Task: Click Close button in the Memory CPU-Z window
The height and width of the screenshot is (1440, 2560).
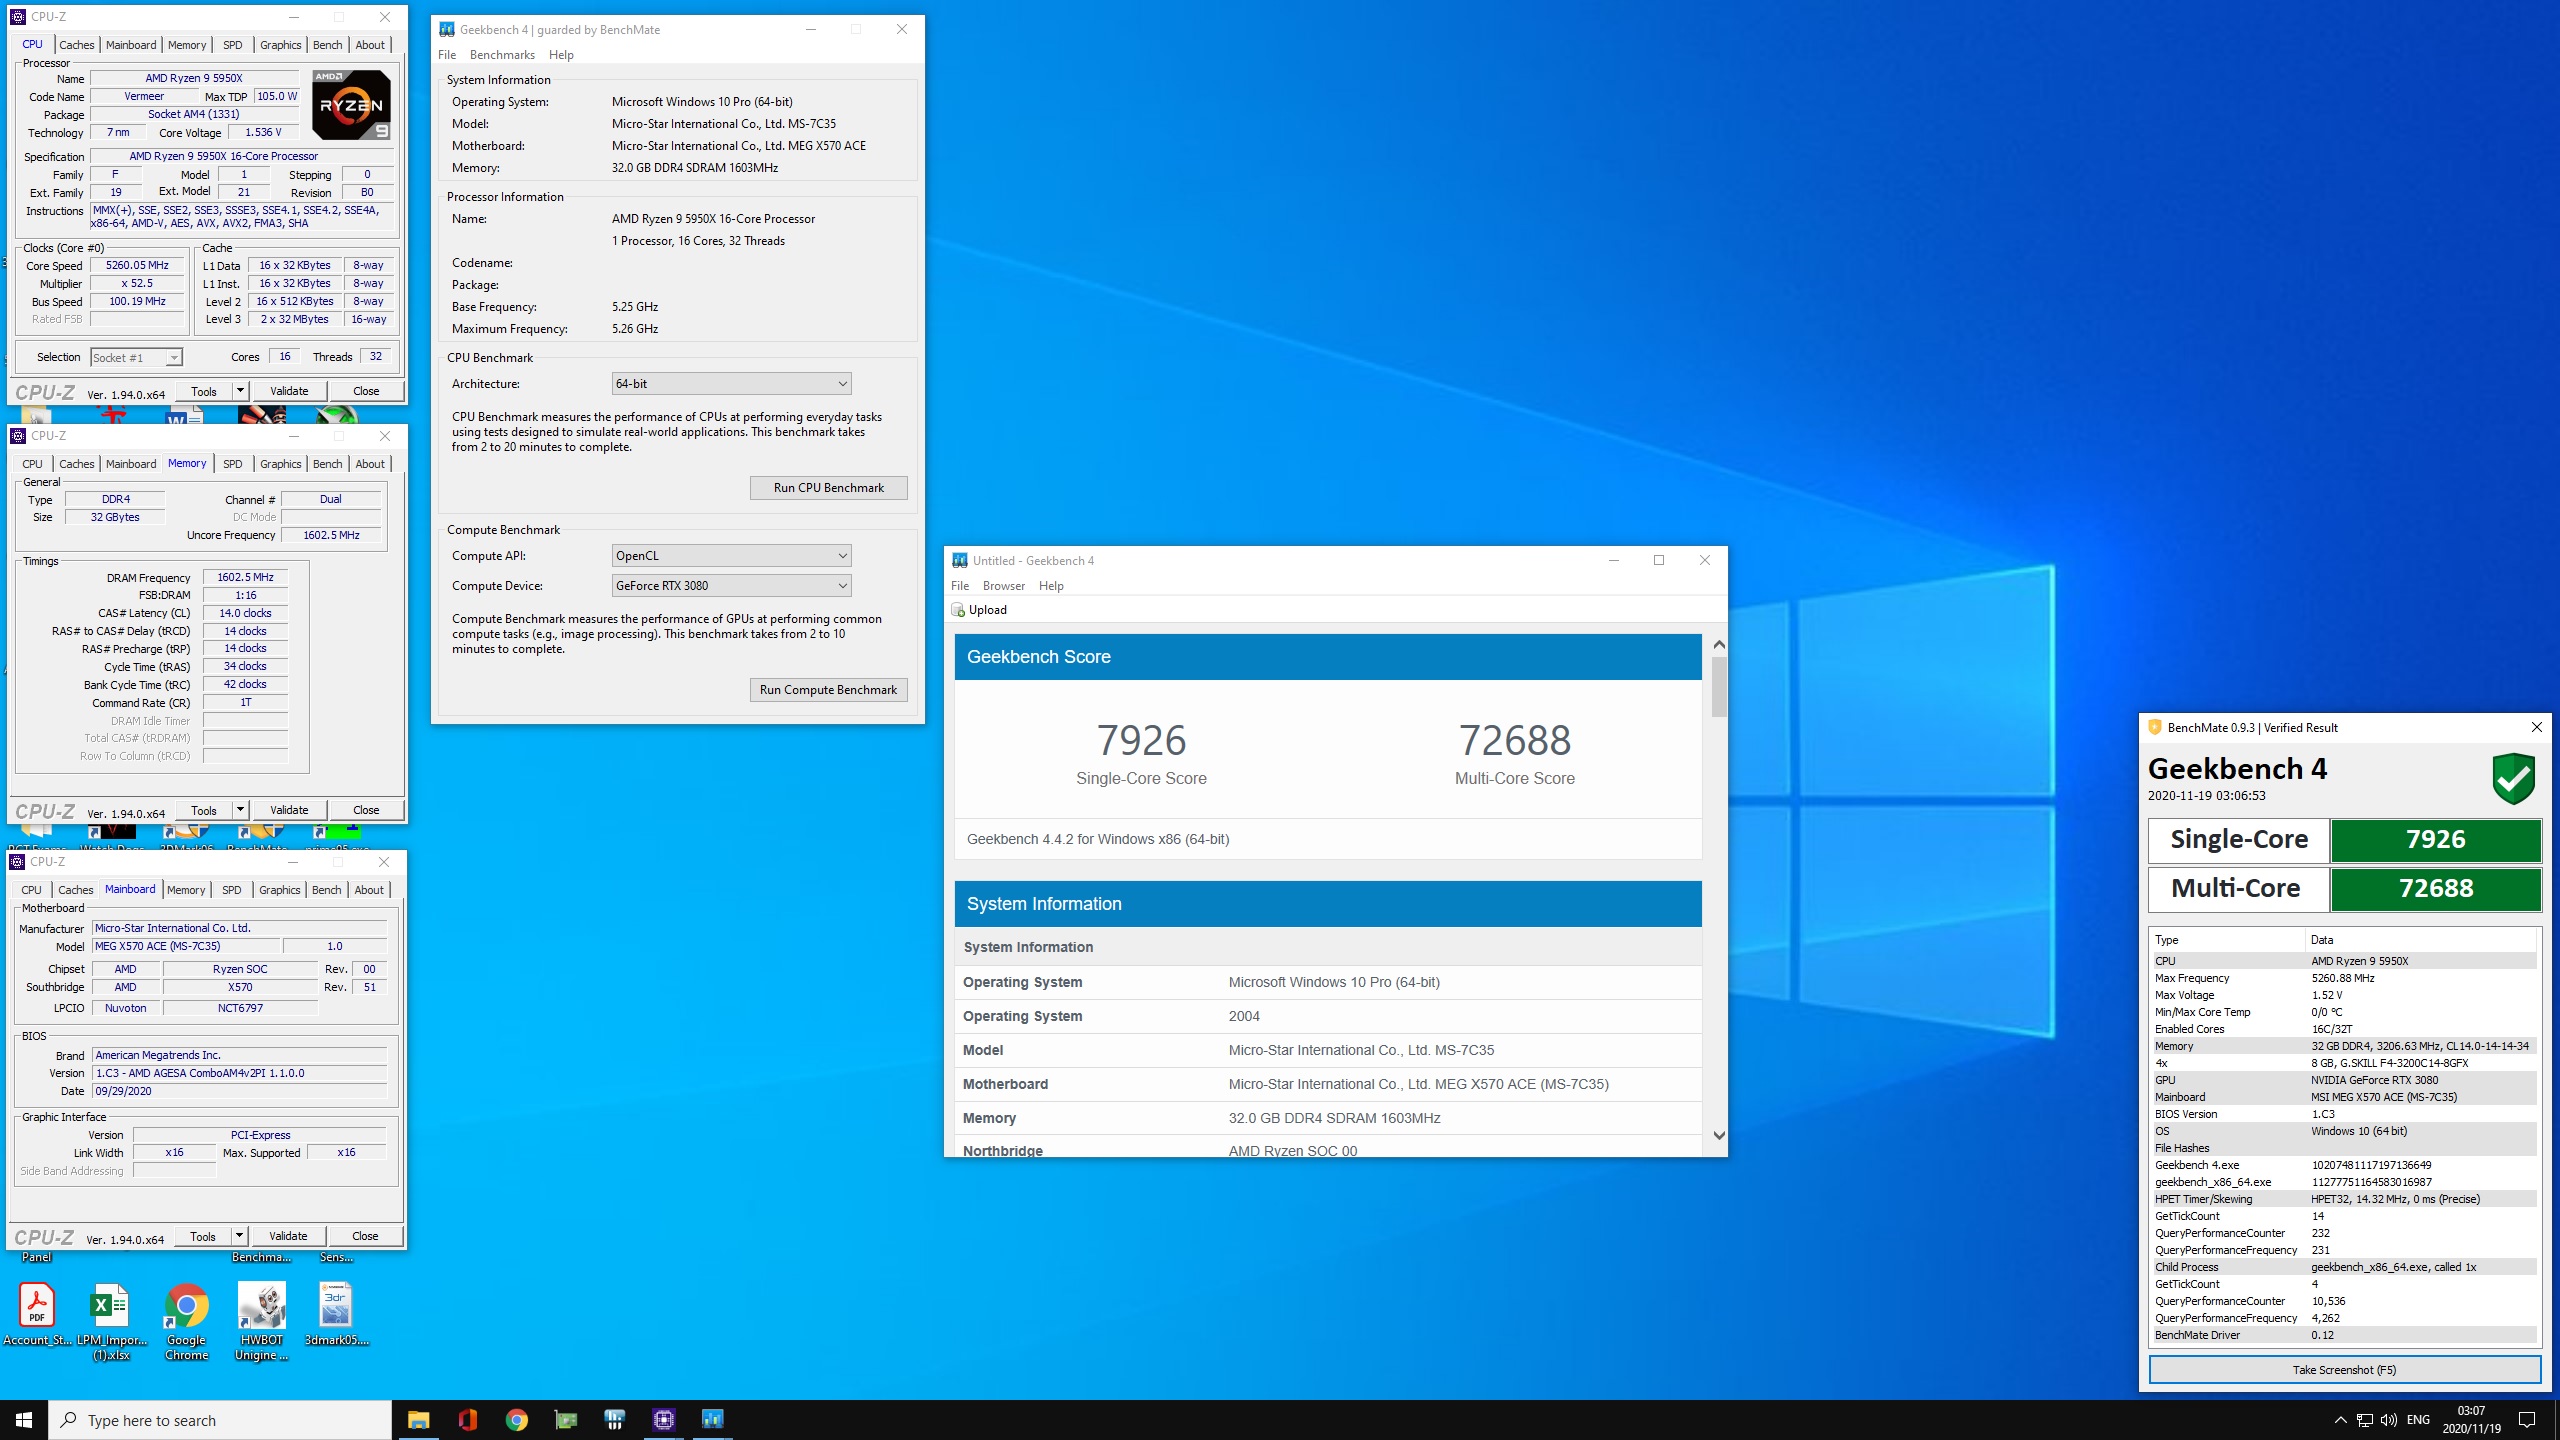Action: (x=366, y=810)
